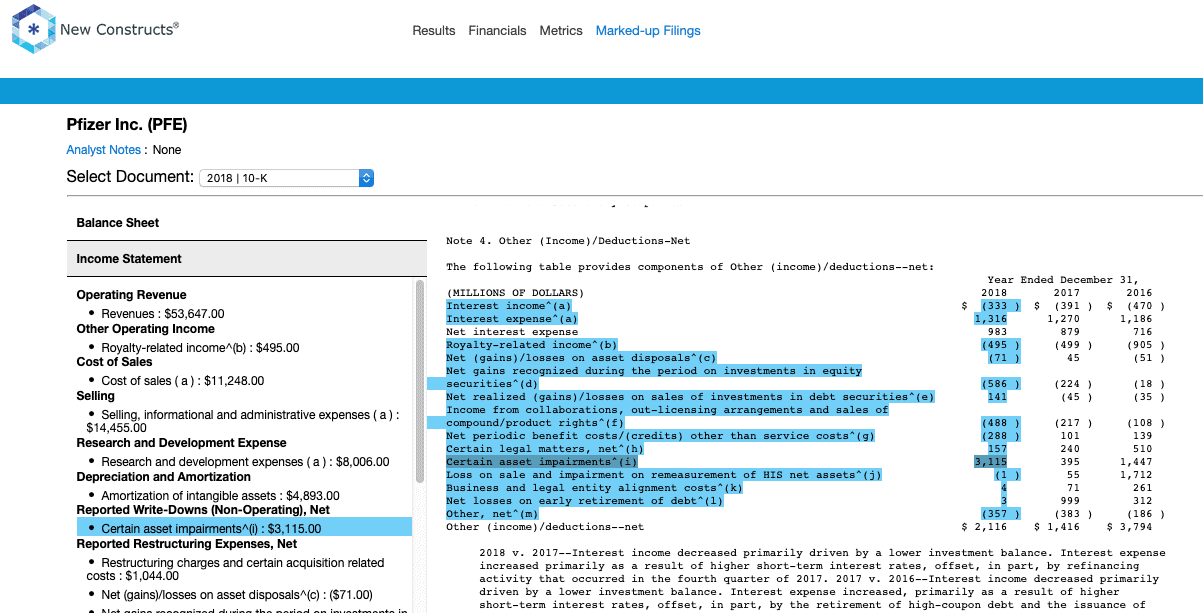Click highlighted Interest expense^(a) line in filing
The height and width of the screenshot is (613, 1203).
click(511, 319)
